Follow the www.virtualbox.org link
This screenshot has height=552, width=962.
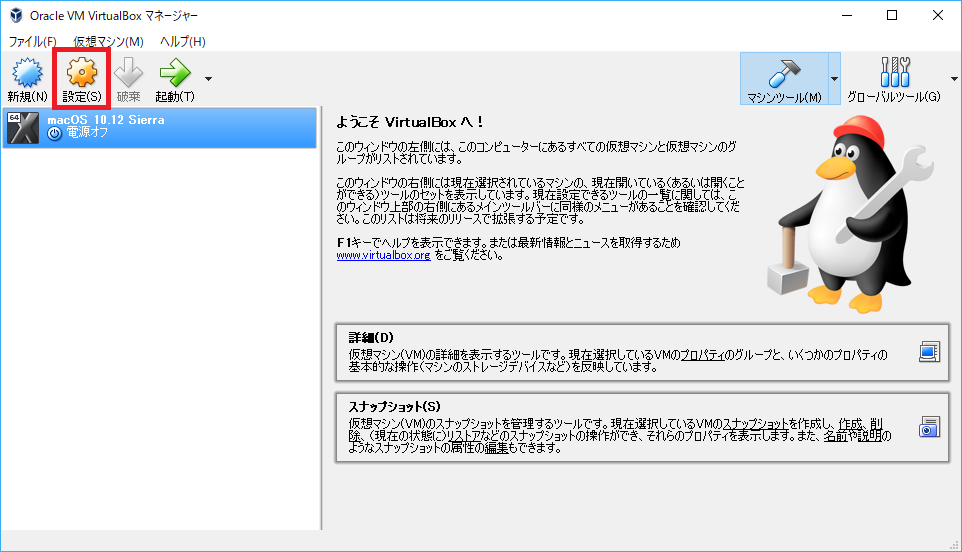coord(383,255)
